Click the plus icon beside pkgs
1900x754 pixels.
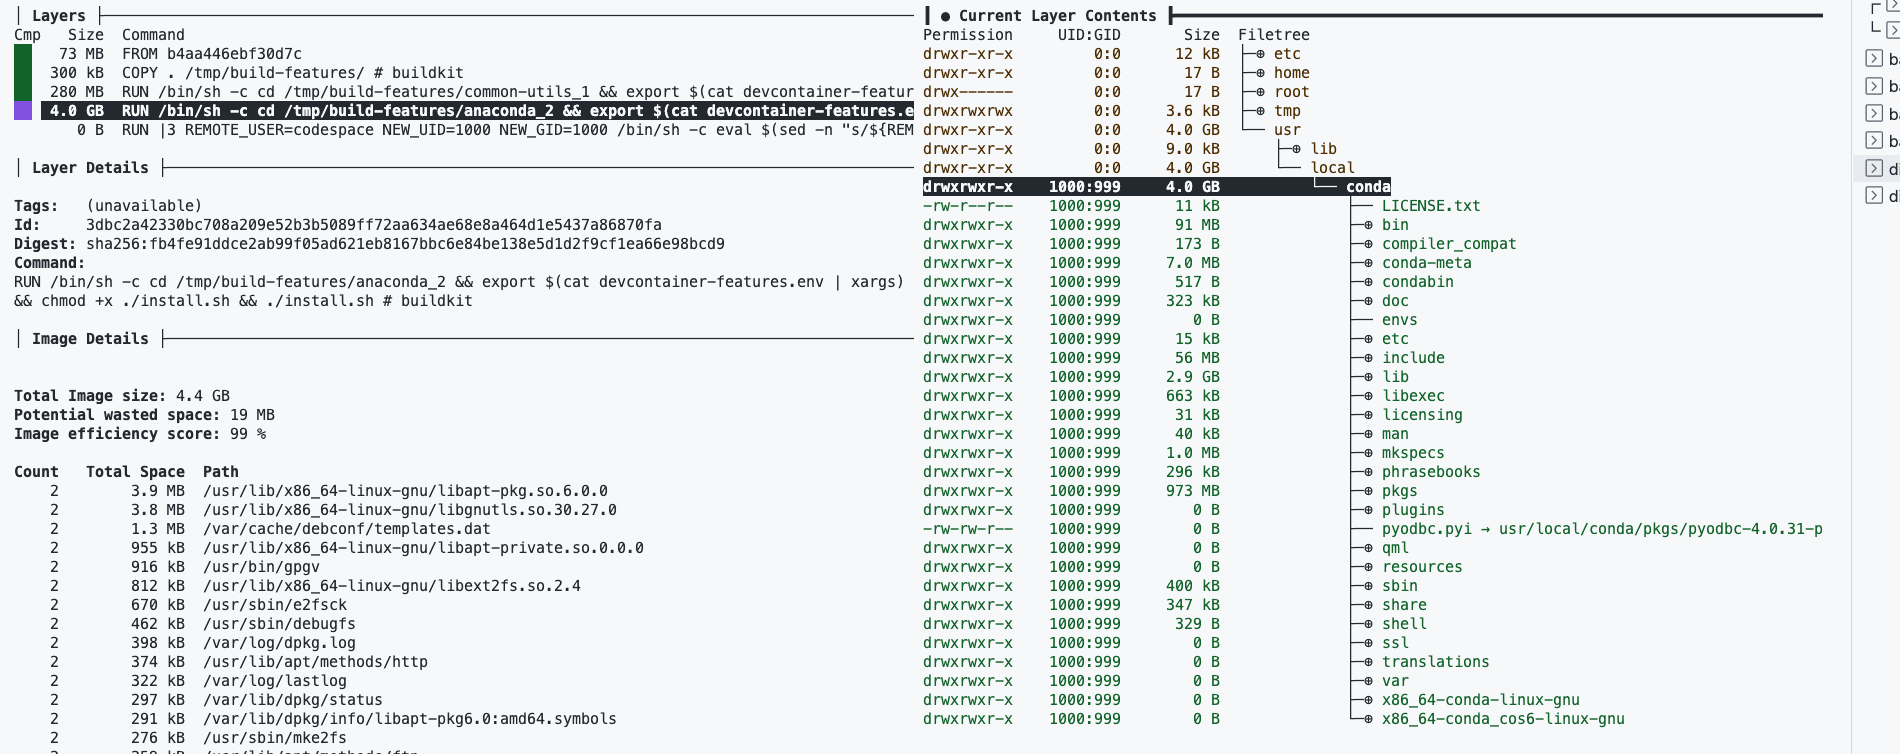click(x=1368, y=491)
